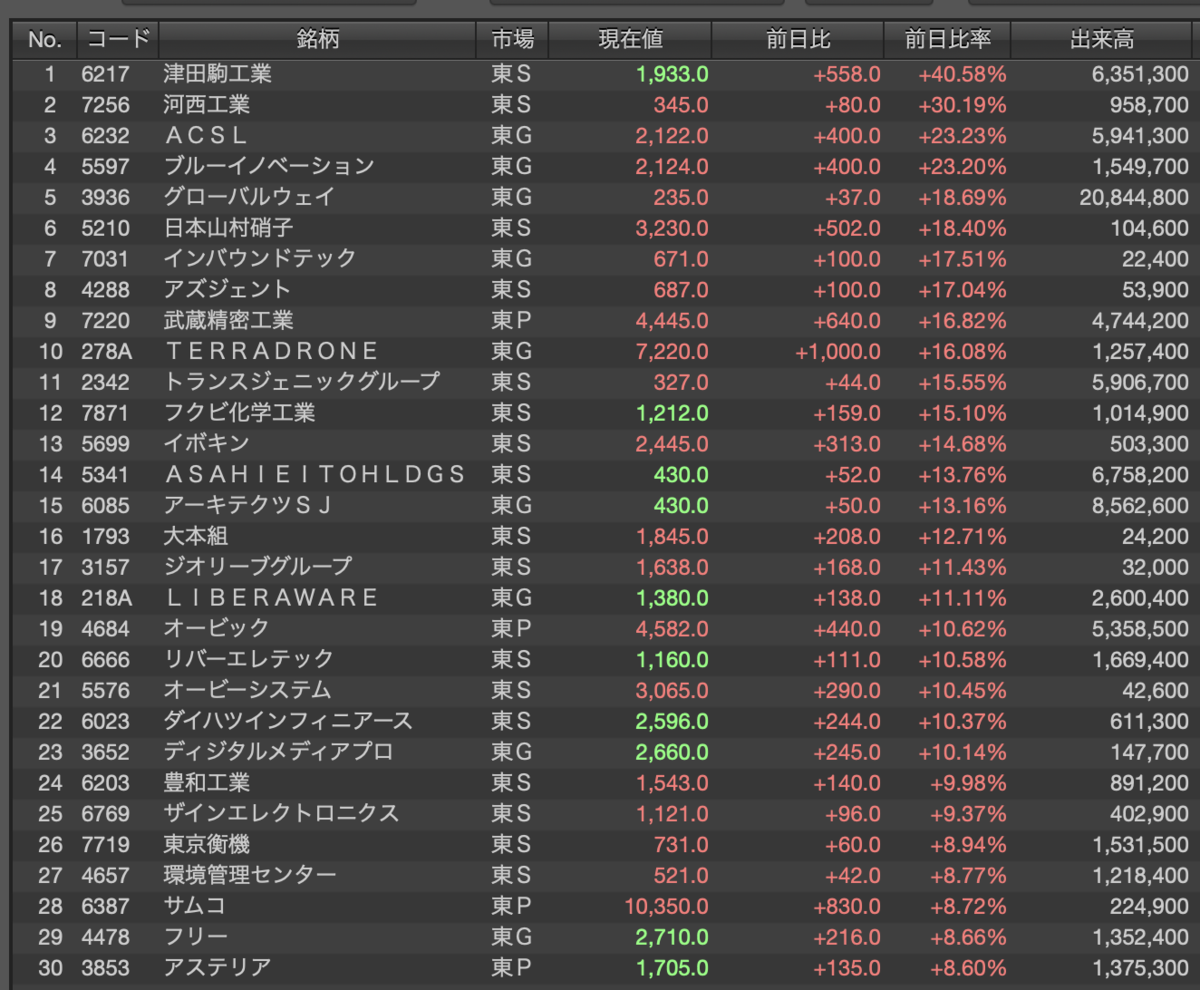Image resolution: width=1200 pixels, height=990 pixels.
Task: Click the ＡＣＳＬ stock name
Action: [x=206, y=136]
